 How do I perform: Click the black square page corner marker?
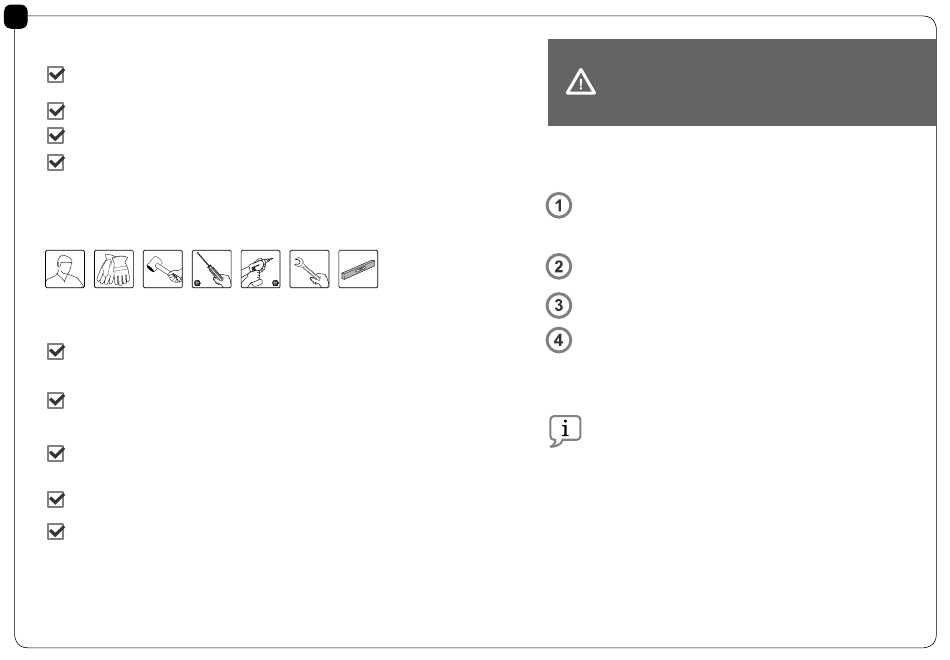(16, 16)
